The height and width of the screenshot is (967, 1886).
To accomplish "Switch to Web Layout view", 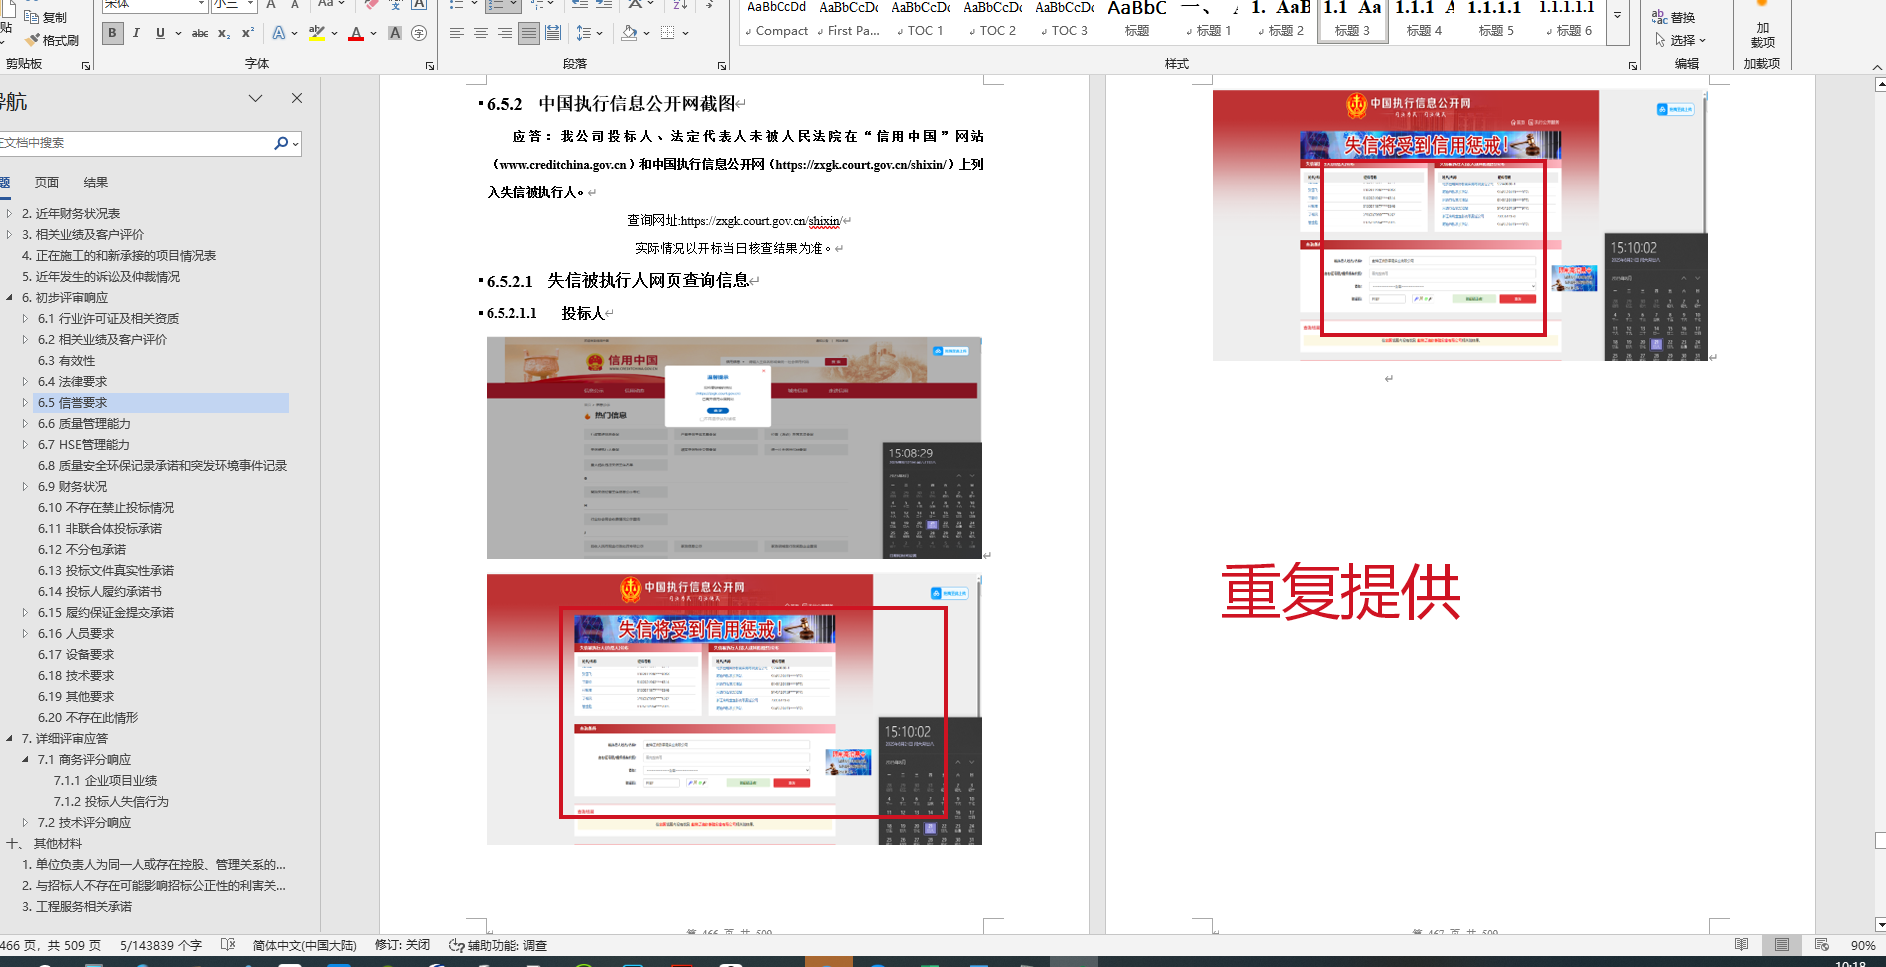I will tap(1822, 945).
